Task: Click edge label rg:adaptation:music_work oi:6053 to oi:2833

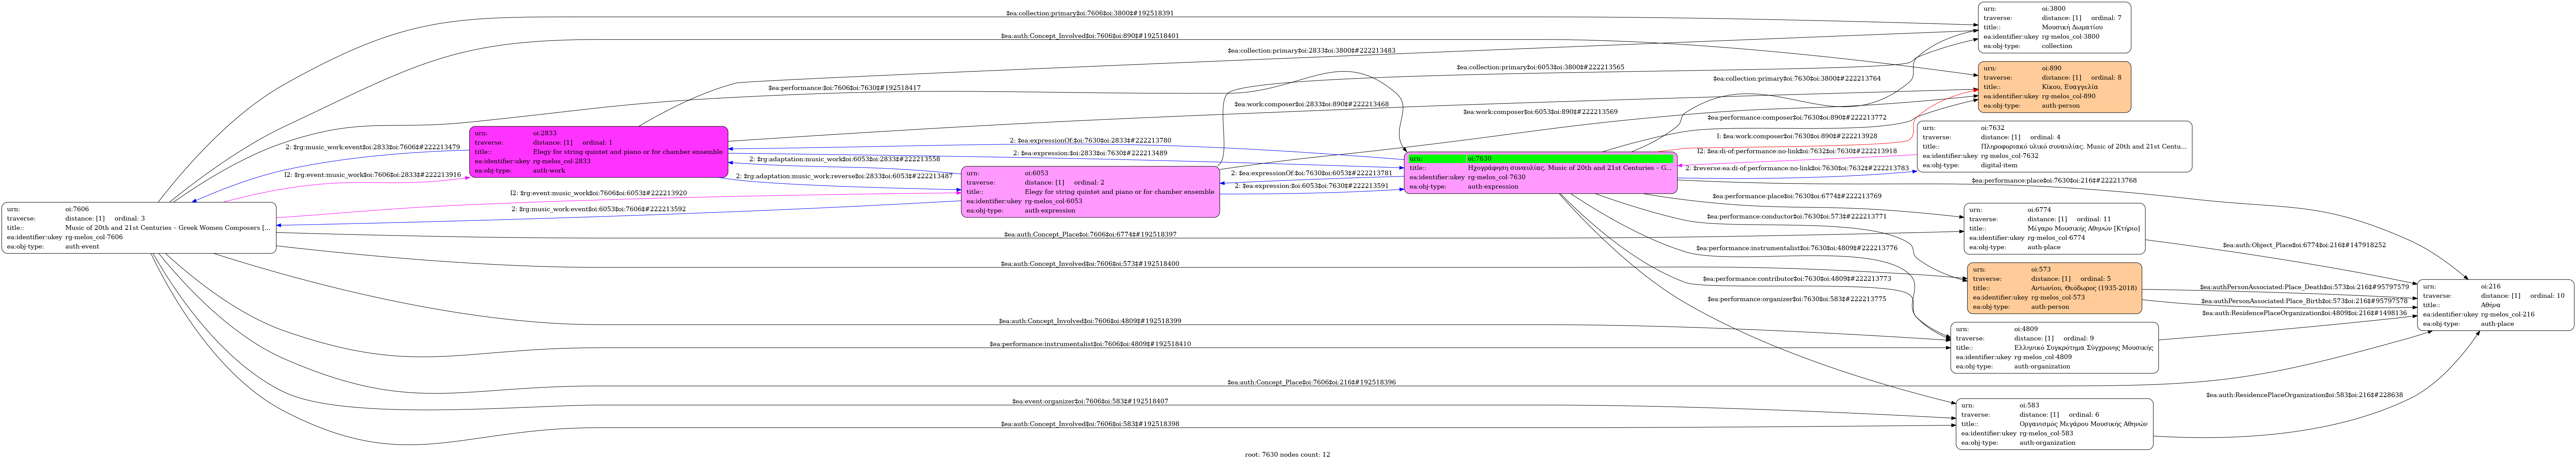Action: [845, 159]
